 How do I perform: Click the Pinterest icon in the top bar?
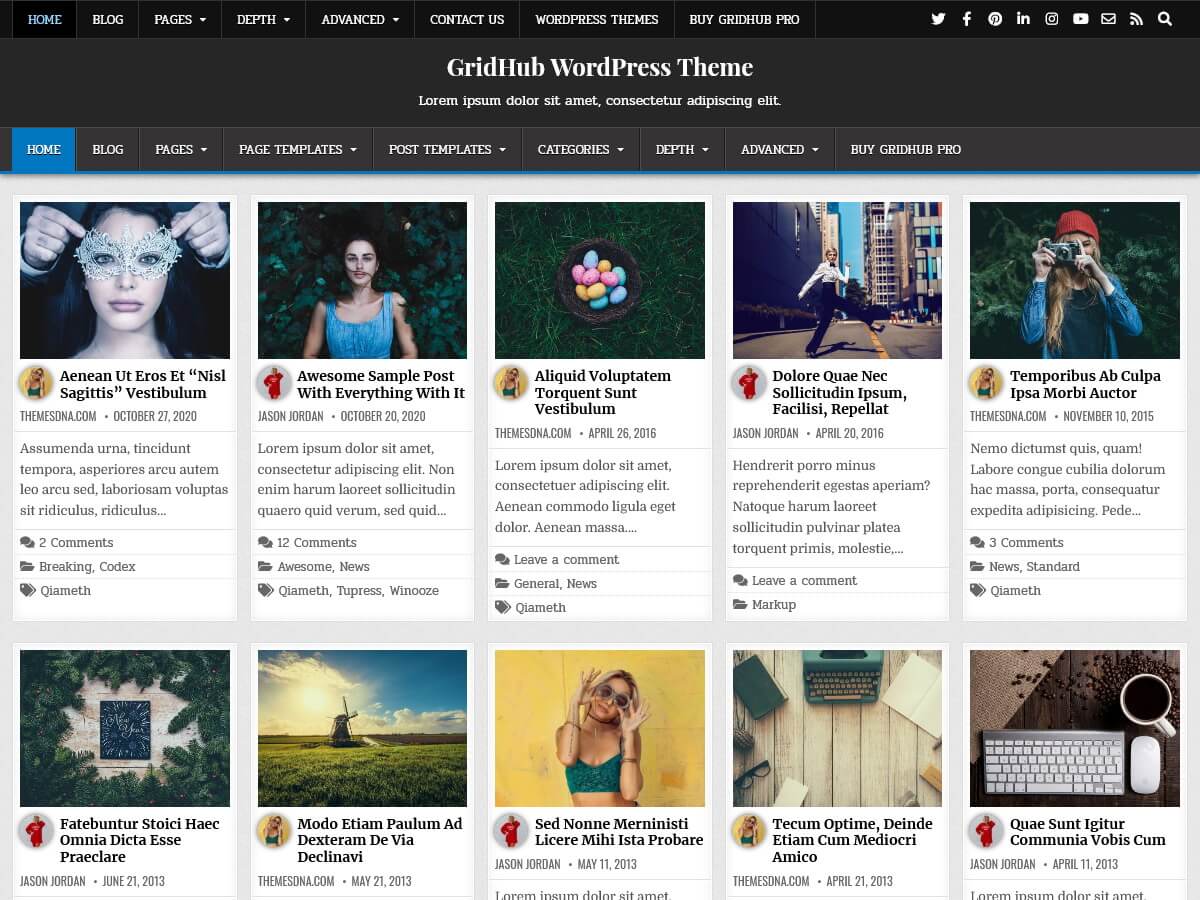[x=995, y=18]
